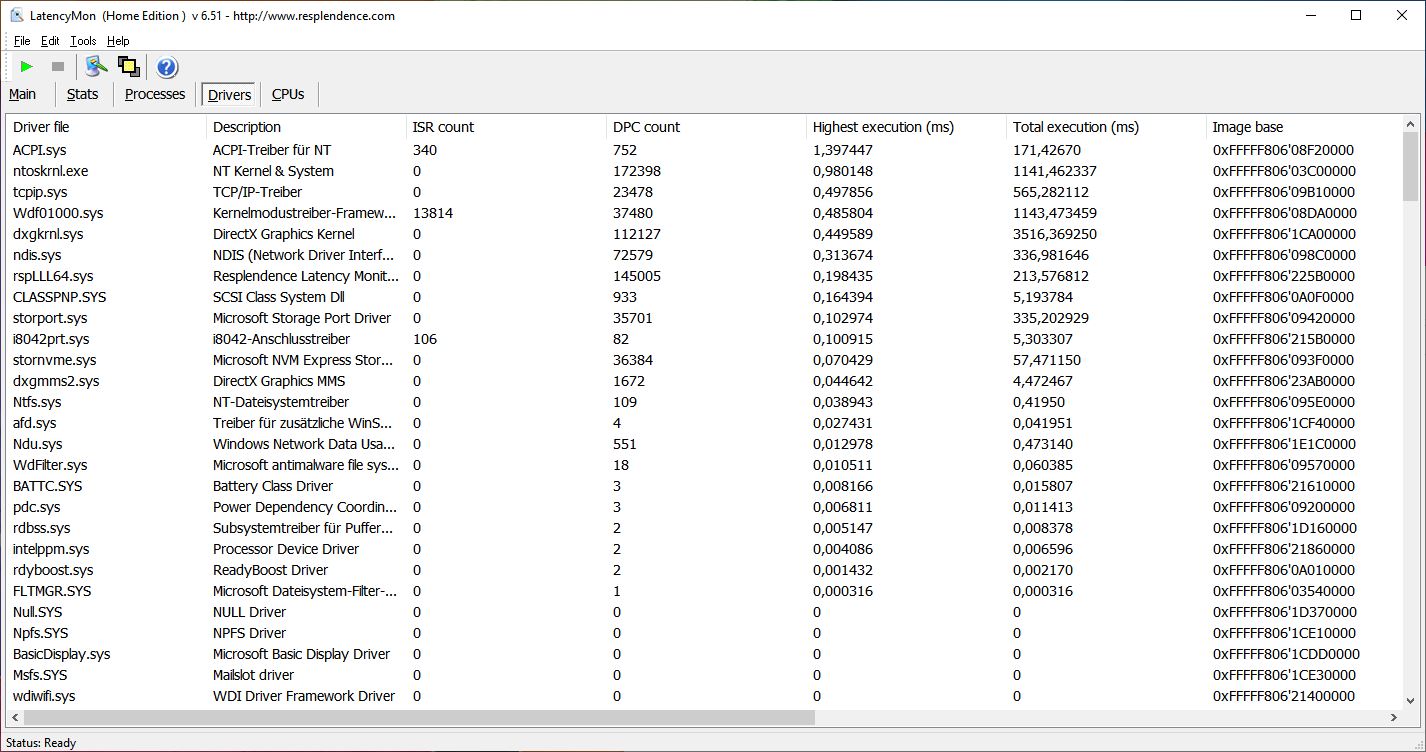The width and height of the screenshot is (1426, 752).
Task: Click the horizontal scrollbar left arrow
Action: click(15, 717)
